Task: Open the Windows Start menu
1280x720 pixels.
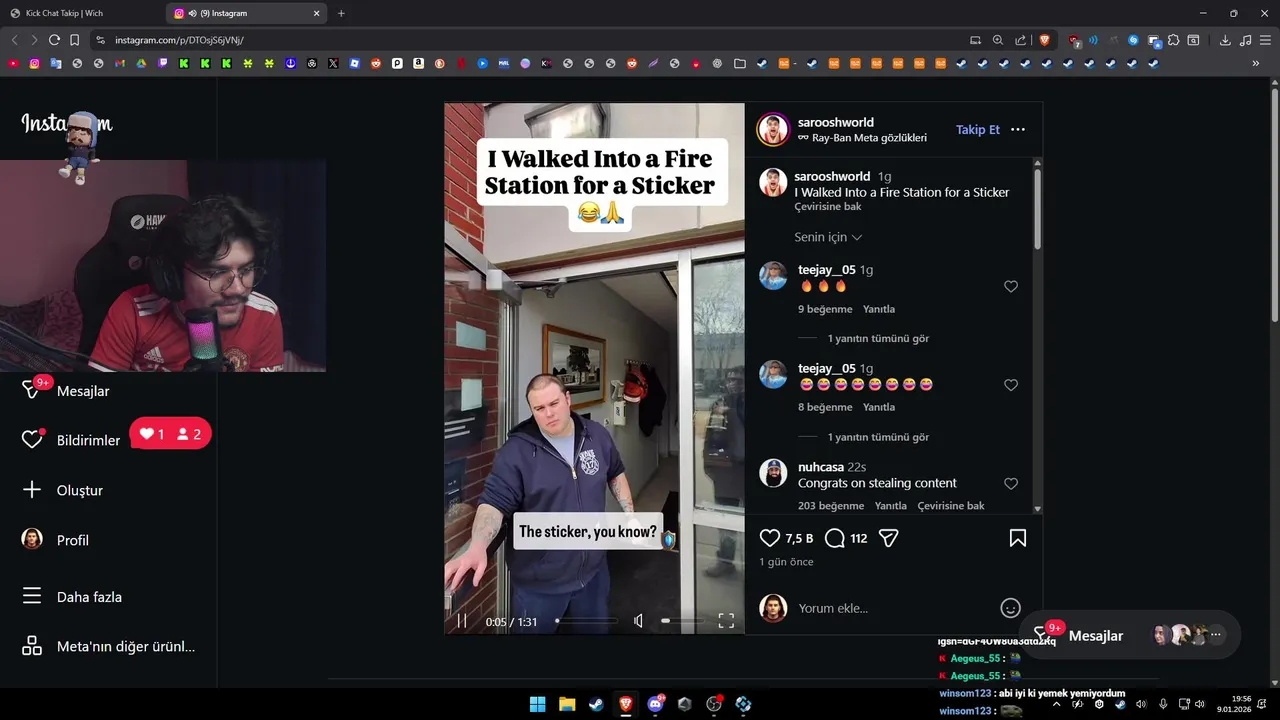Action: tap(537, 704)
